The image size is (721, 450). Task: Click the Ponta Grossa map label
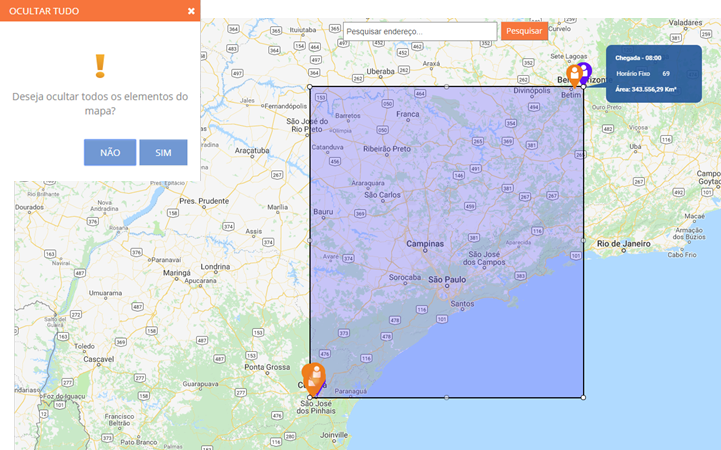[x=267, y=367]
